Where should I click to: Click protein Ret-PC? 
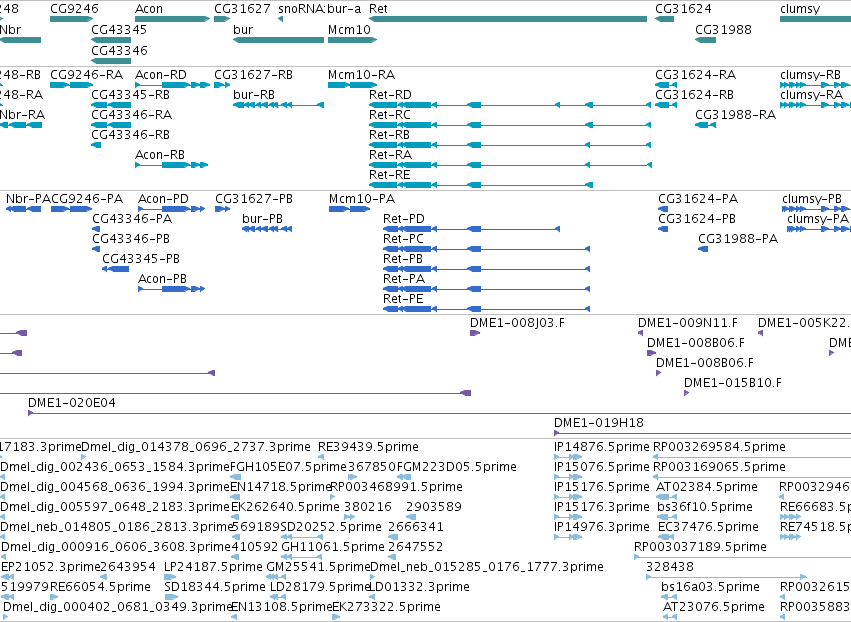pos(403,239)
